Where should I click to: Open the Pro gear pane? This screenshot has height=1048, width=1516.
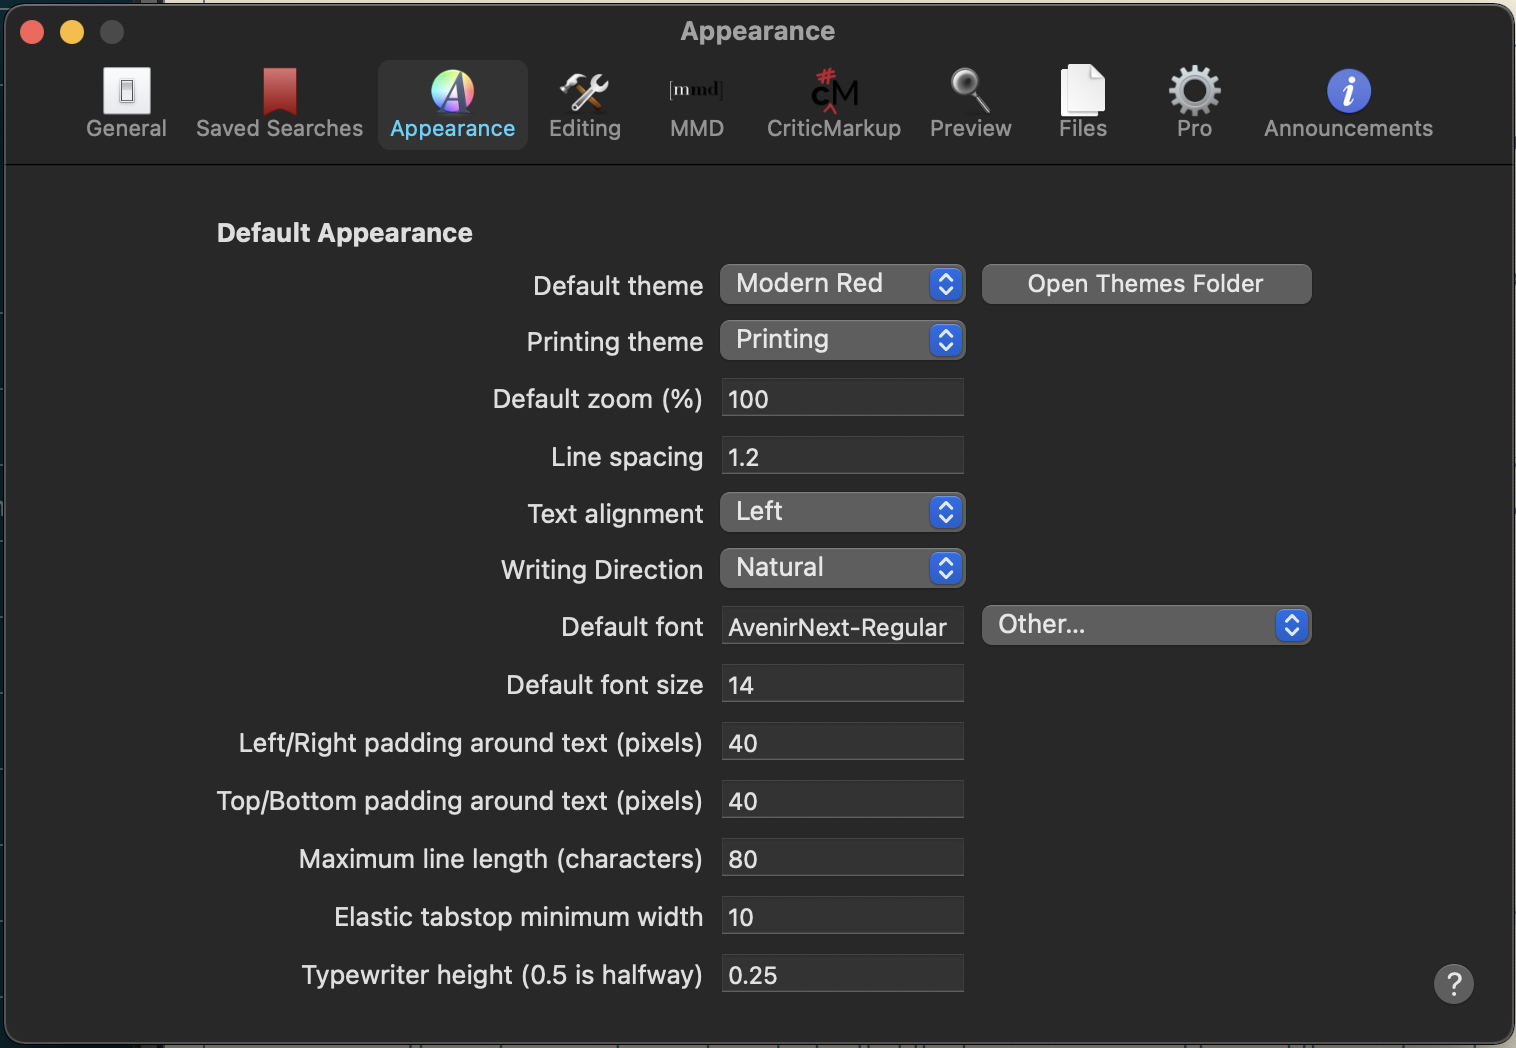1194,104
